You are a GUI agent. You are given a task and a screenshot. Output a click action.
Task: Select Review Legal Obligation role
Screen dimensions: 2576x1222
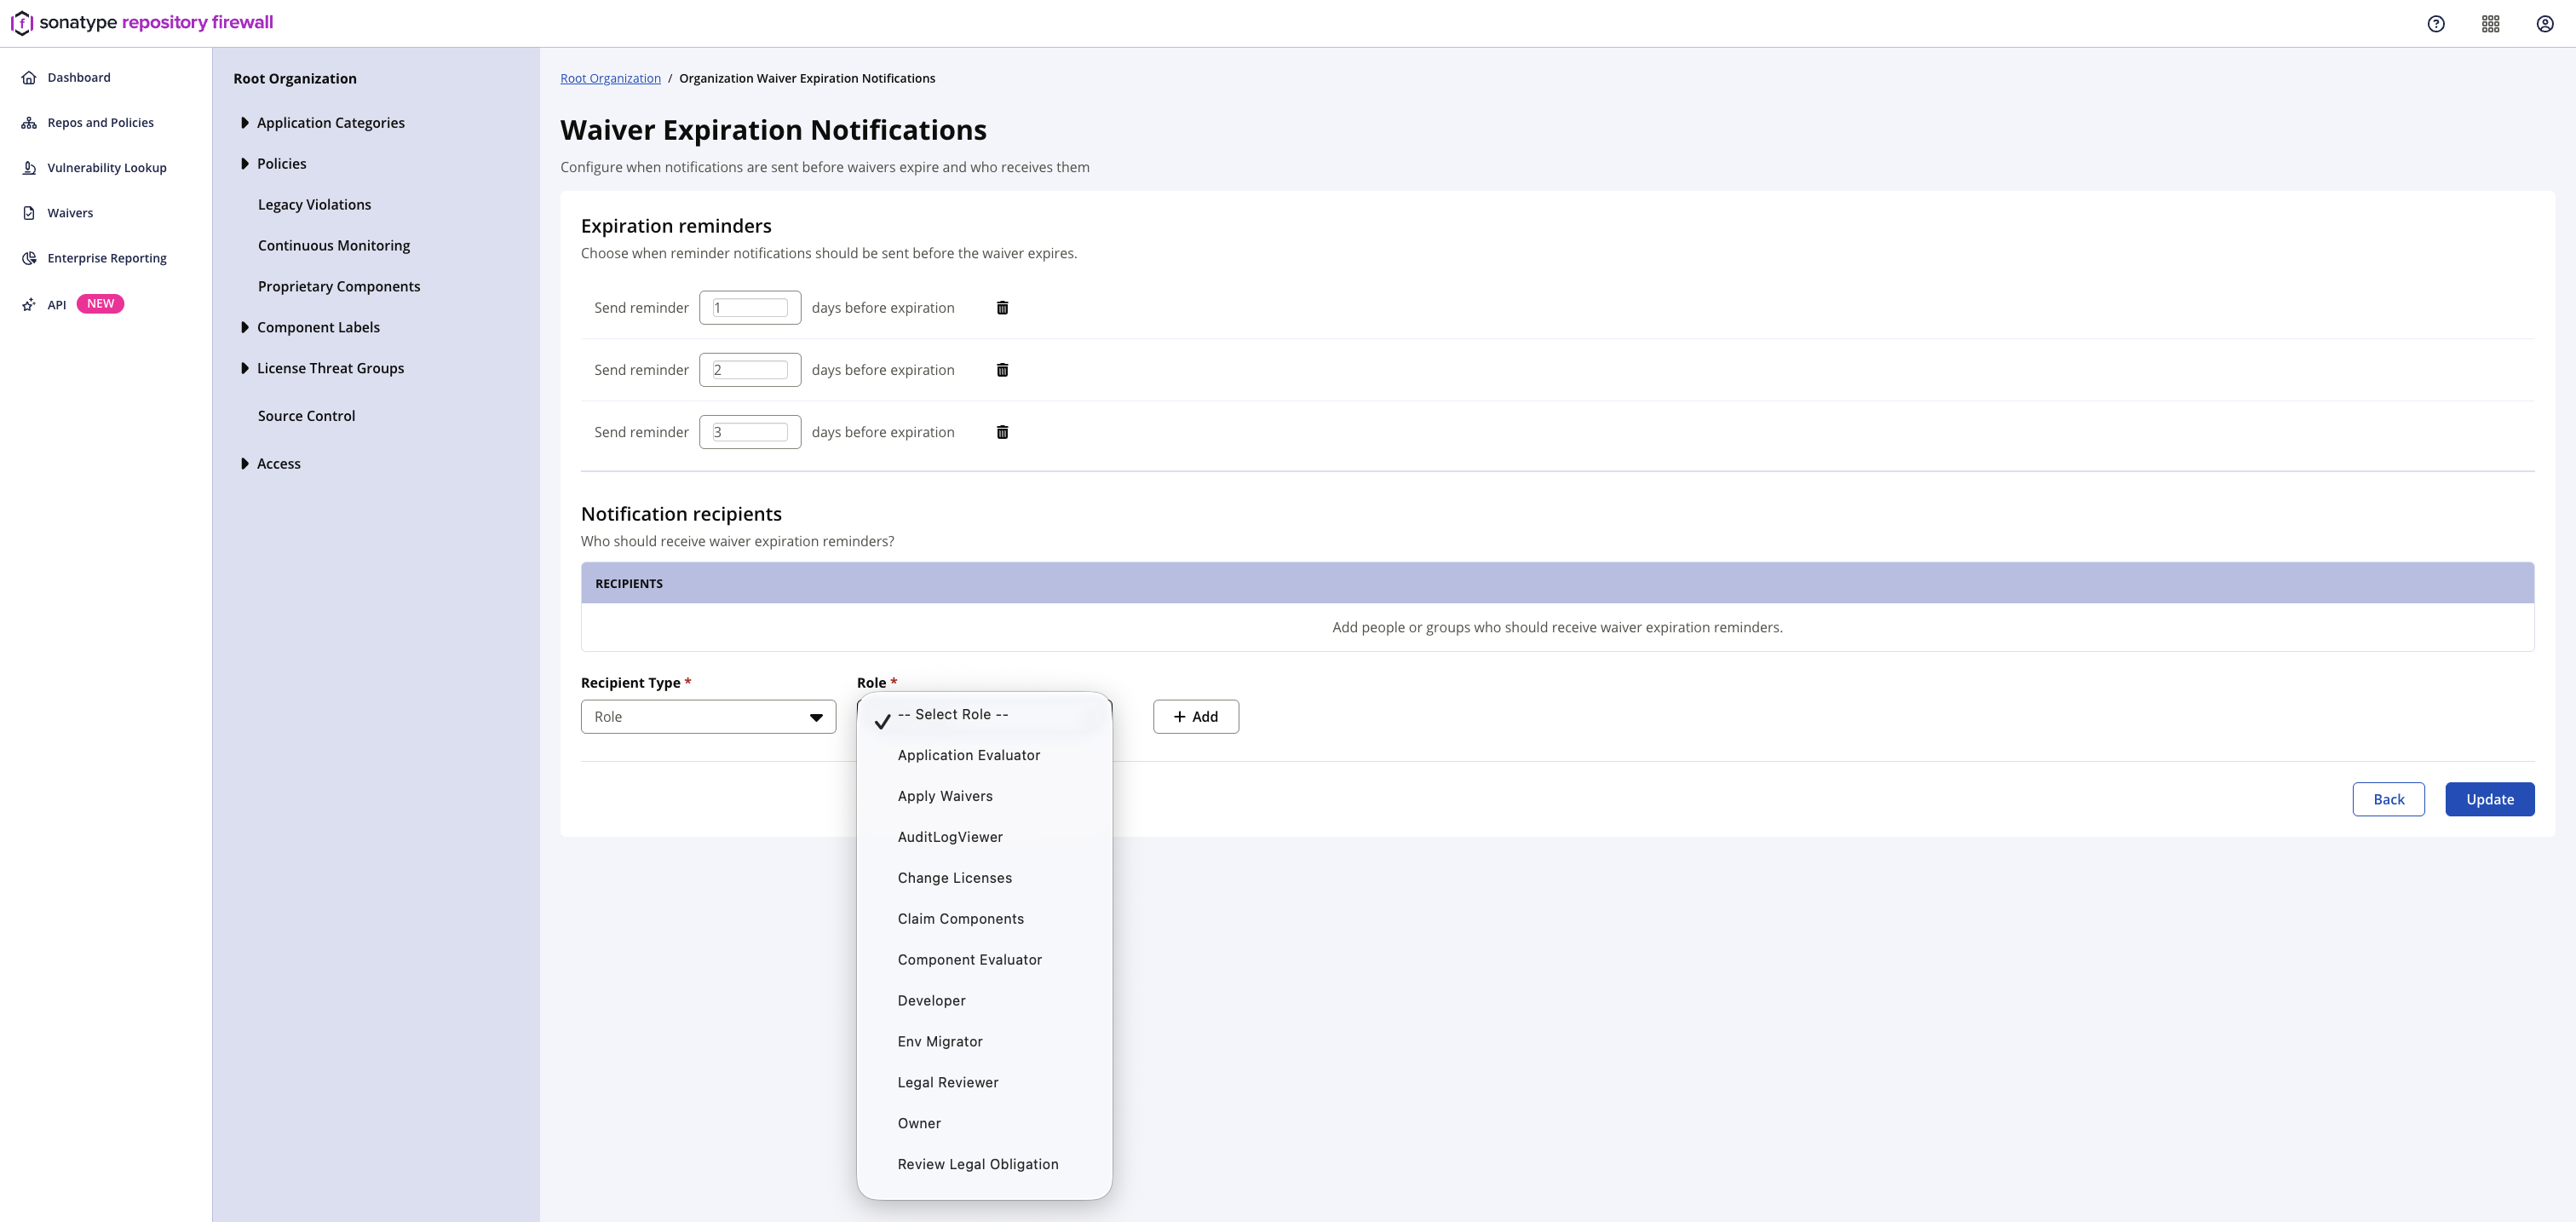point(984,1165)
